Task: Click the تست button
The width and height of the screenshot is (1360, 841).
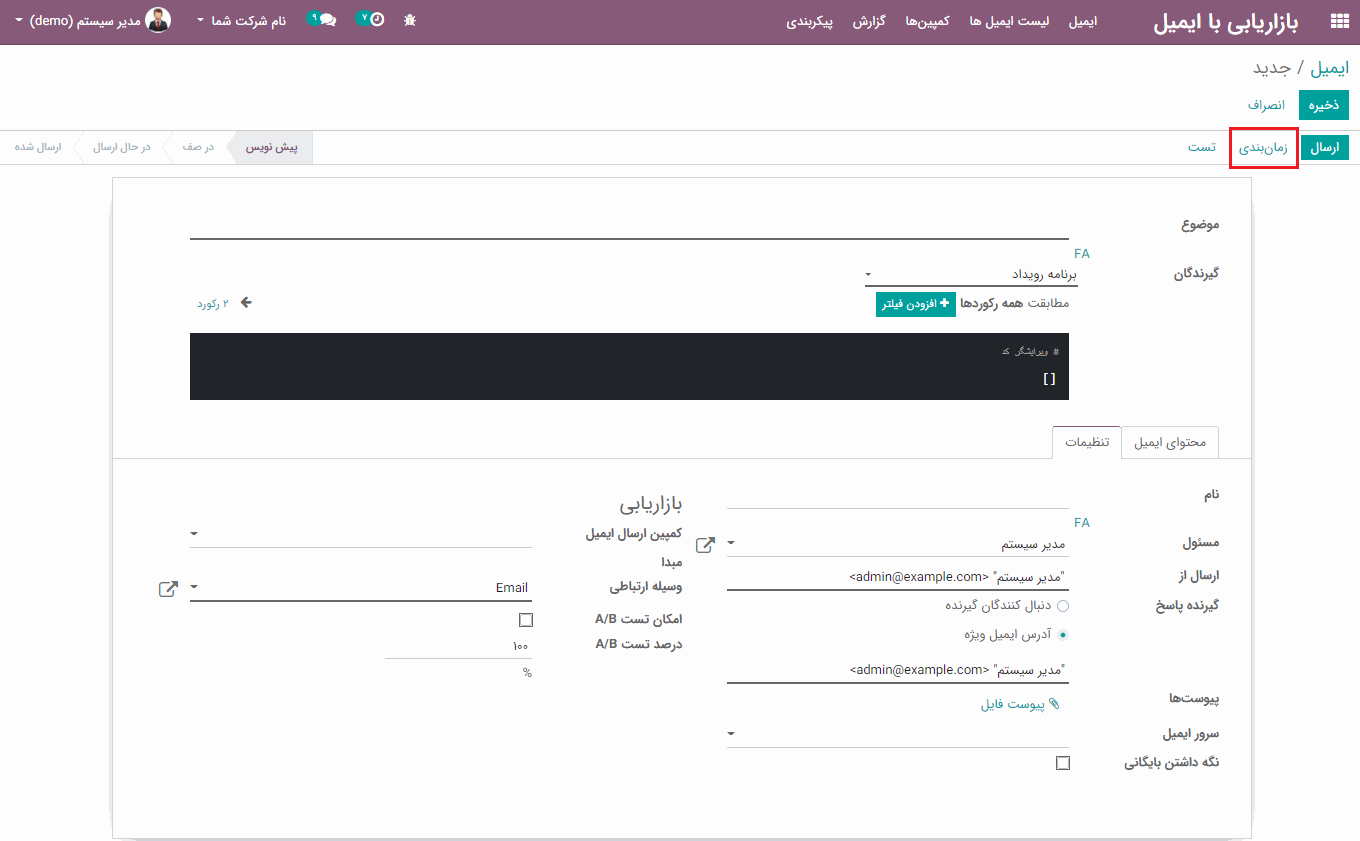Action: (1201, 147)
